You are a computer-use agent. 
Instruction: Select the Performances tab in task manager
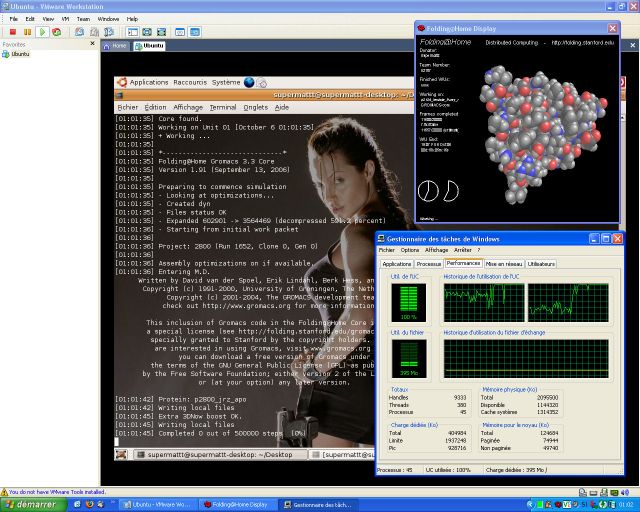pyautogui.click(x=463, y=263)
